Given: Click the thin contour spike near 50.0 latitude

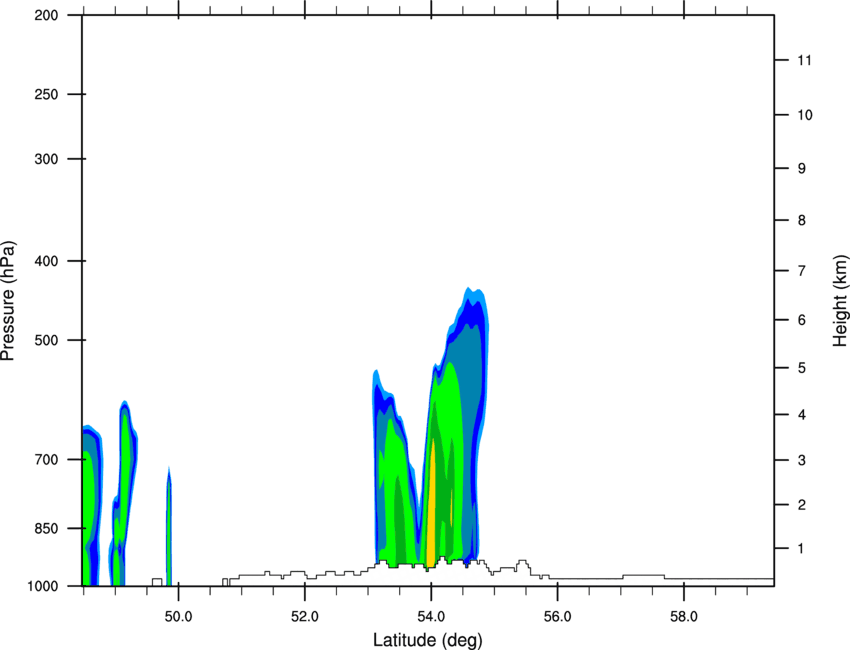Looking at the screenshot, I should tap(169, 526).
